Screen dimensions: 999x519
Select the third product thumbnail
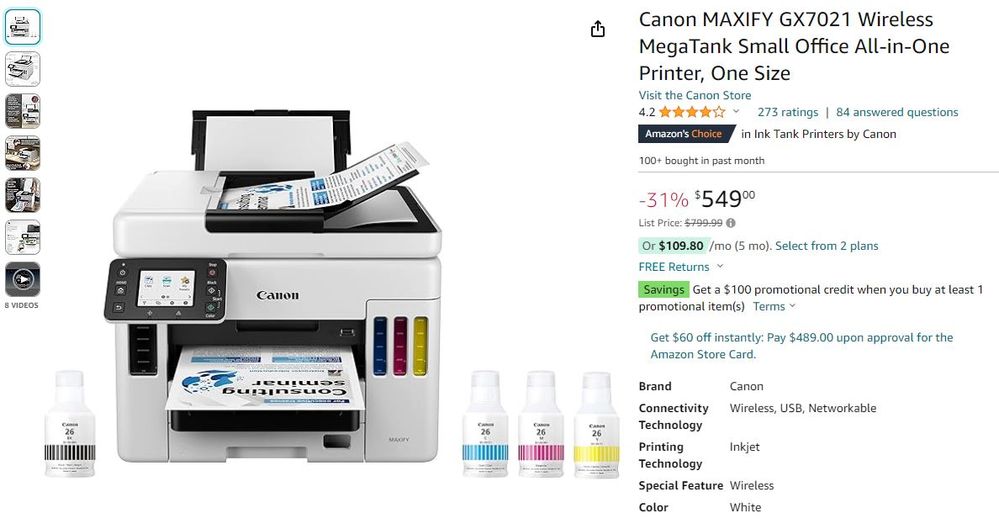click(x=22, y=111)
